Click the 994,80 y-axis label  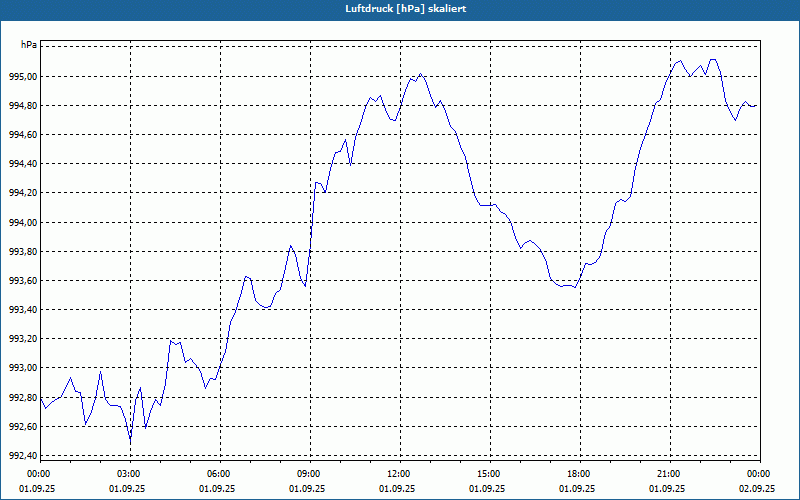pyautogui.click(x=23, y=106)
